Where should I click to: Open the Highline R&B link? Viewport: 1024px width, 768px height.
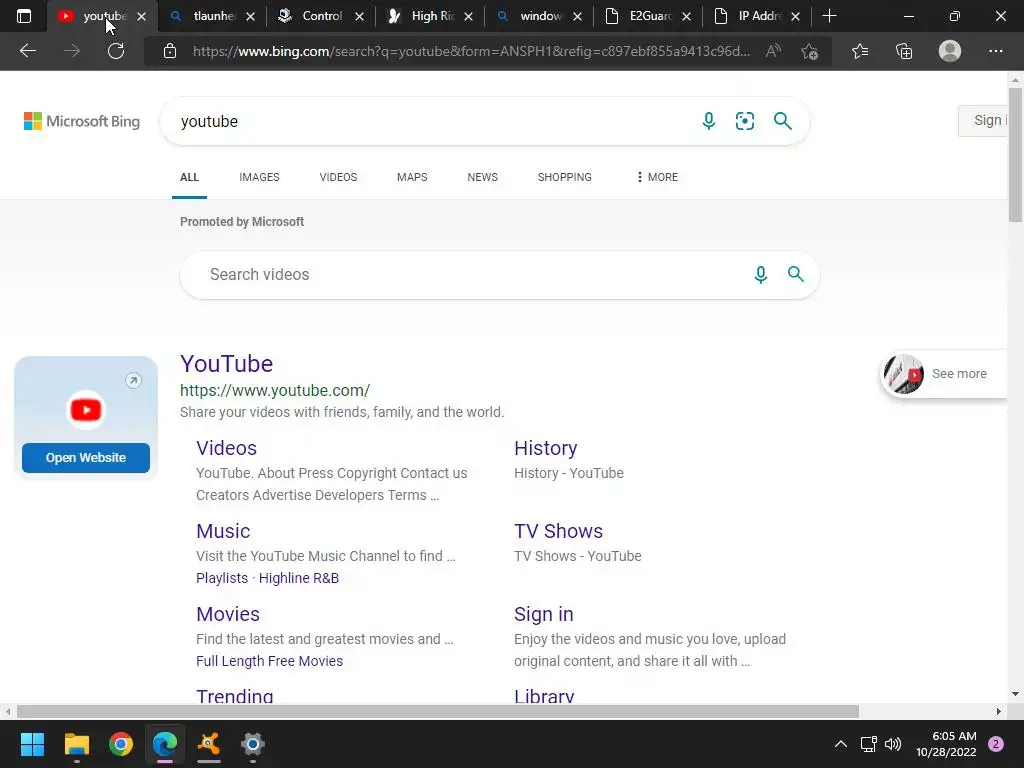298,578
